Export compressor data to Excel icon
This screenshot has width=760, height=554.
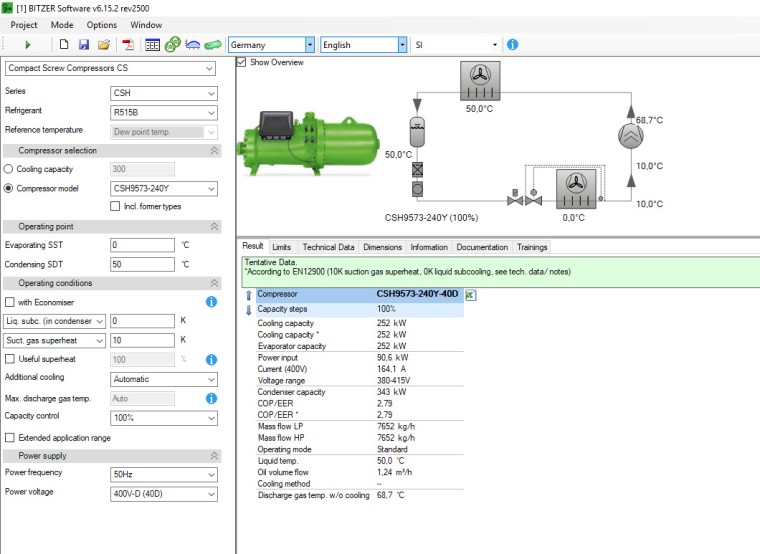pos(471,295)
